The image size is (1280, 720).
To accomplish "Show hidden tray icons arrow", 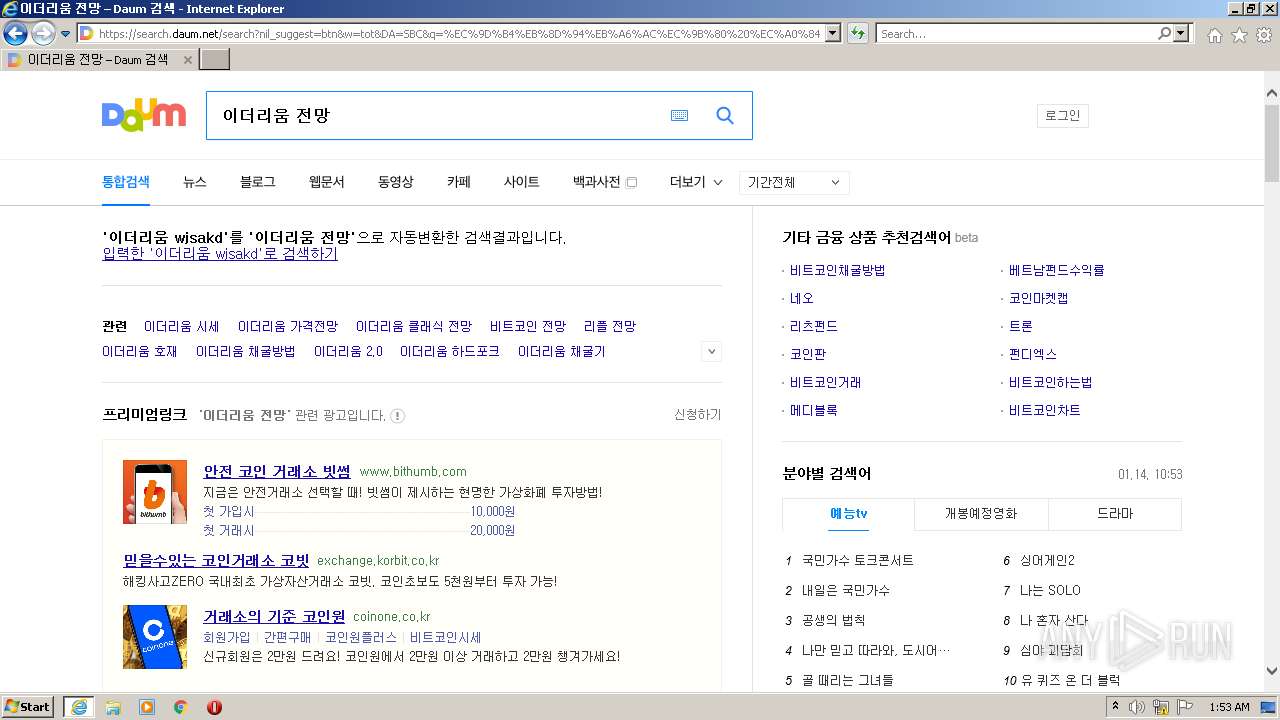I will [1115, 707].
